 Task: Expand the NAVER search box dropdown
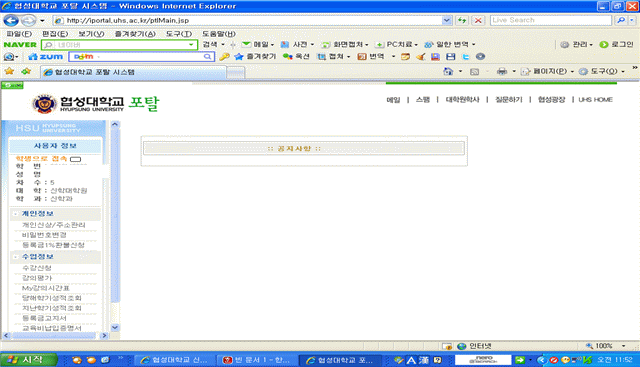click(191, 44)
